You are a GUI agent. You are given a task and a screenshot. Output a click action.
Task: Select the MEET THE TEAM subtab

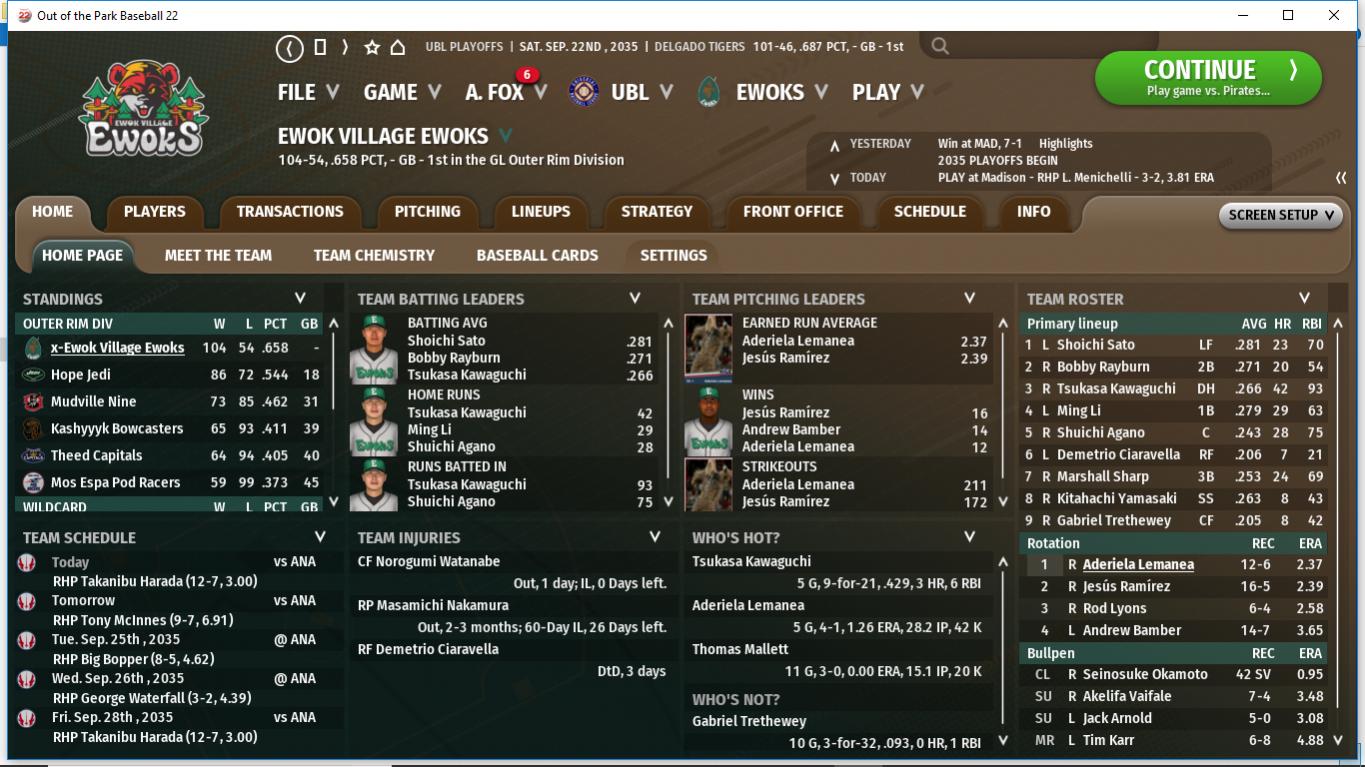click(218, 255)
